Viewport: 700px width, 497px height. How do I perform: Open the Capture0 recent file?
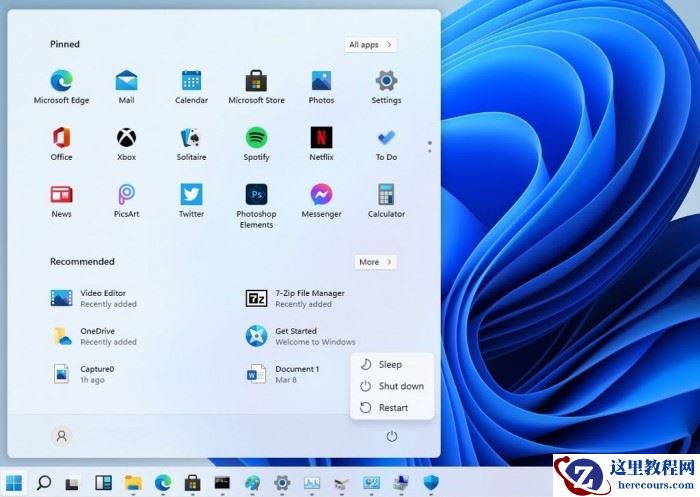84,374
